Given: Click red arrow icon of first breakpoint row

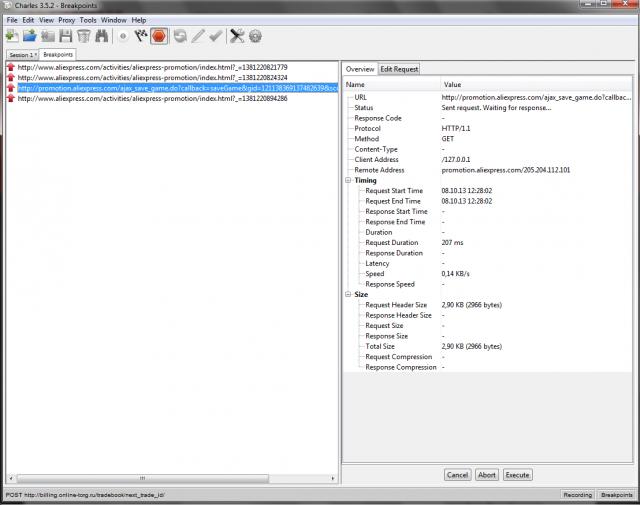Looking at the screenshot, I should click(x=11, y=67).
